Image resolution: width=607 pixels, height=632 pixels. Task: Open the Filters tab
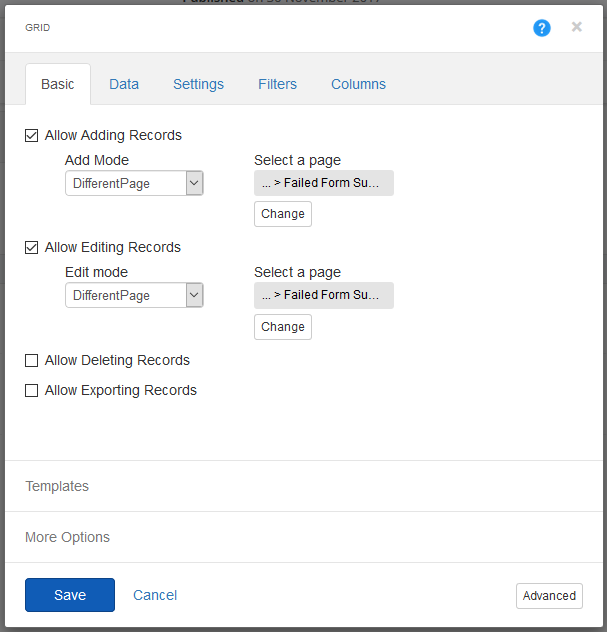[x=277, y=84]
